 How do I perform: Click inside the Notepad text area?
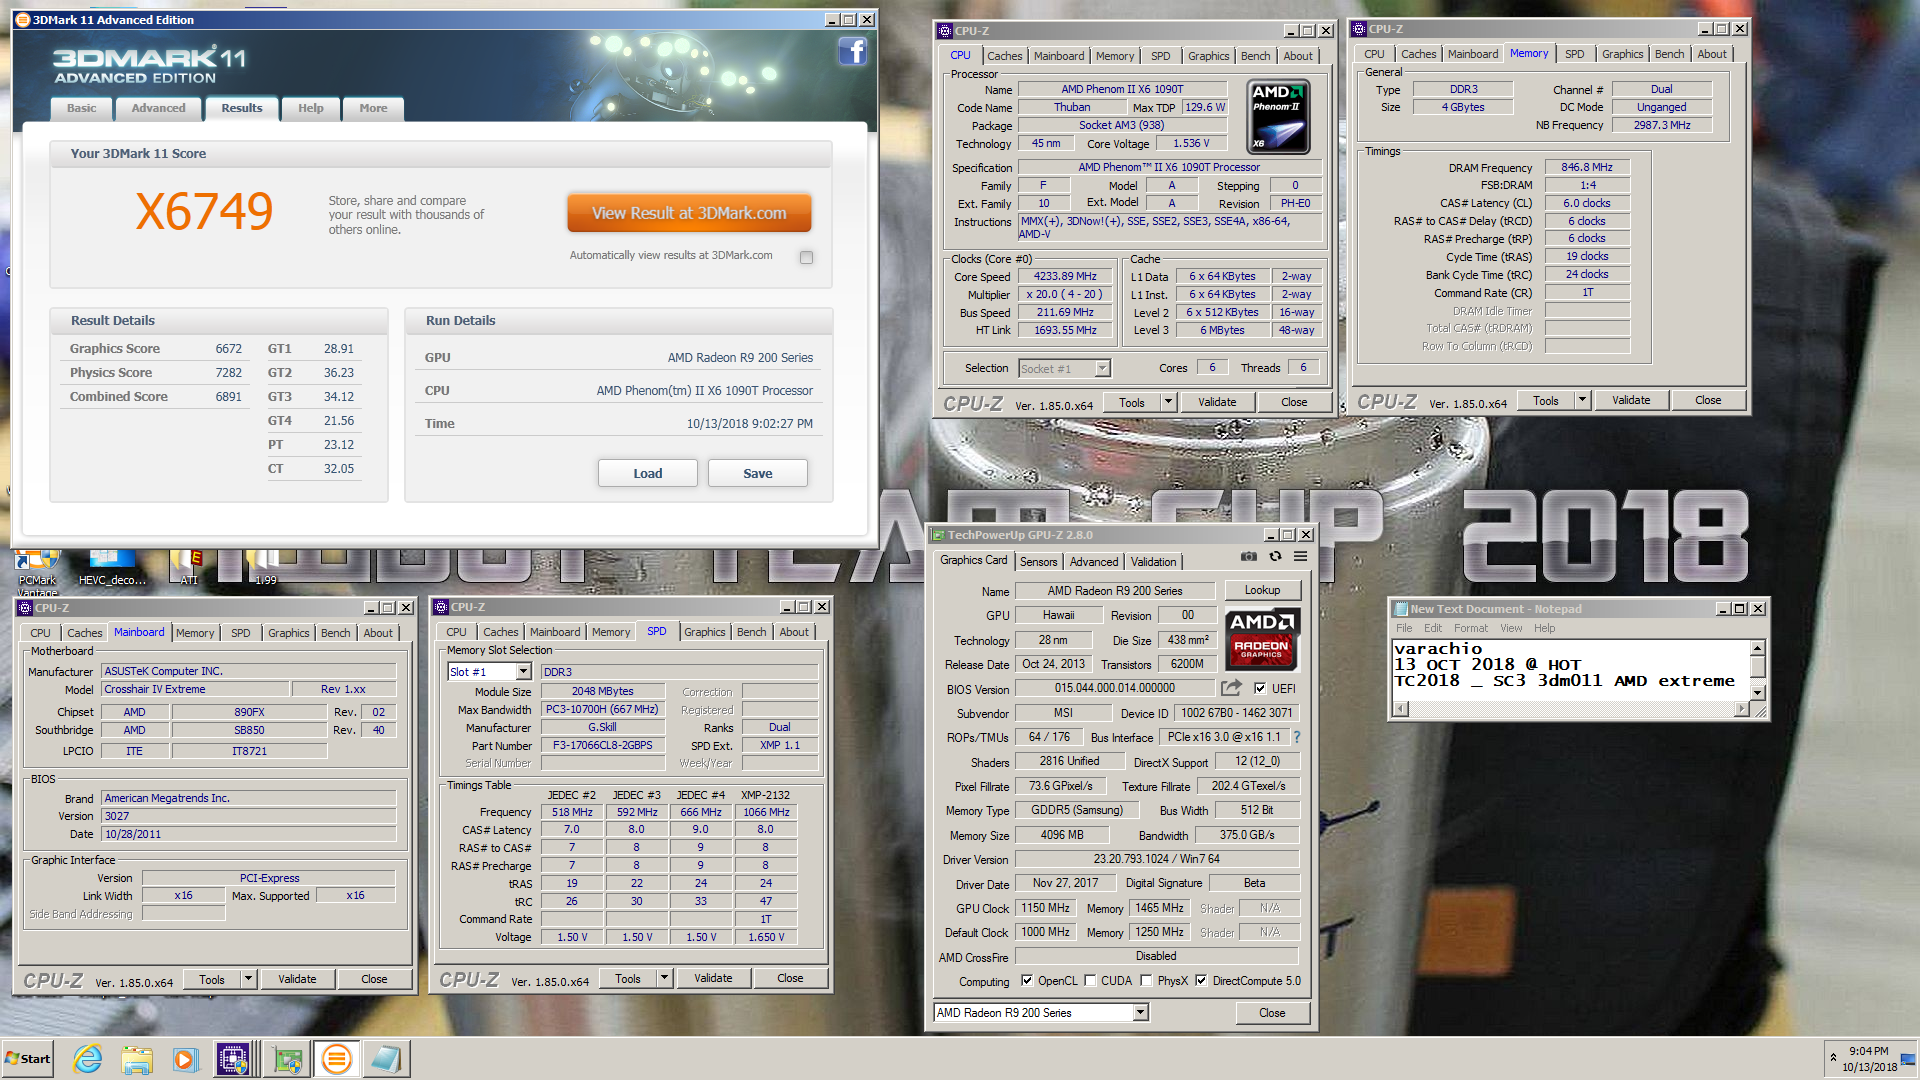(1571, 669)
